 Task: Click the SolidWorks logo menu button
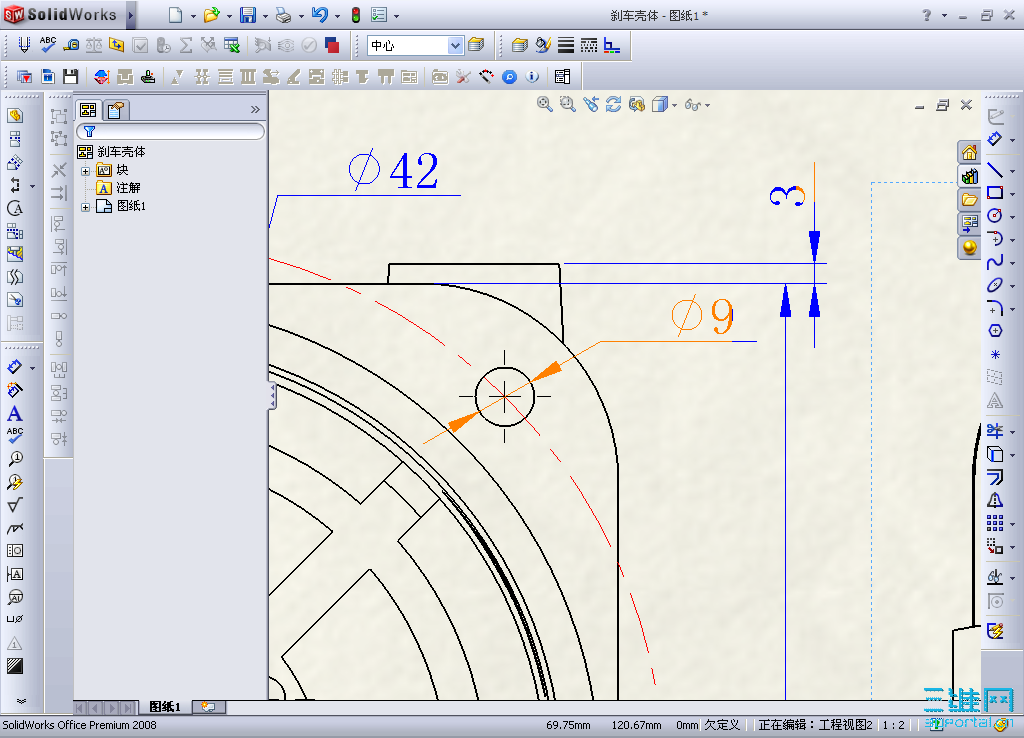pyautogui.click(x=64, y=15)
